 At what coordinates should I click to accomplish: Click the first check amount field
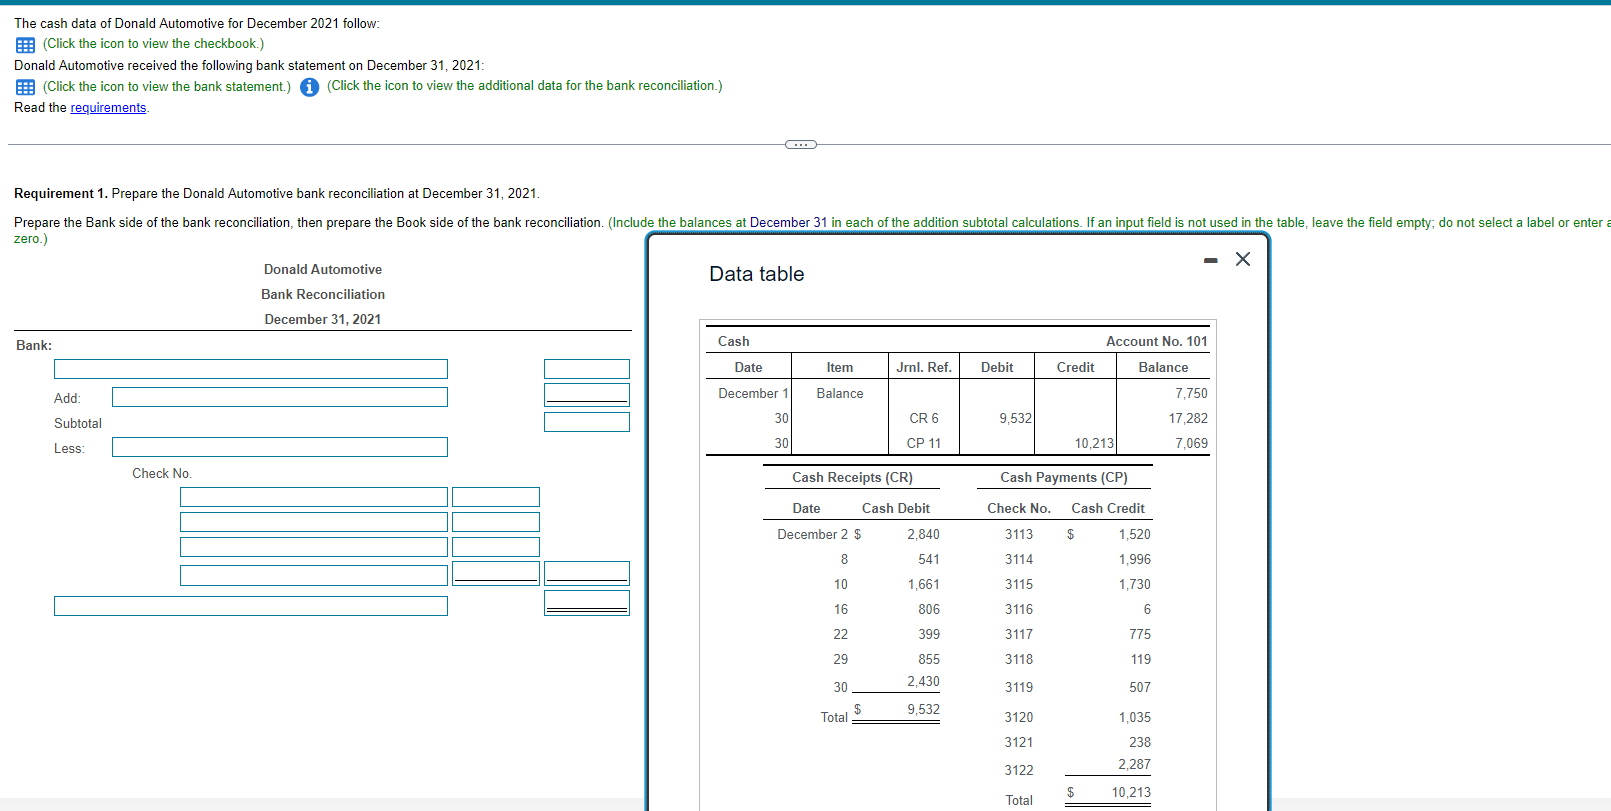[496, 497]
